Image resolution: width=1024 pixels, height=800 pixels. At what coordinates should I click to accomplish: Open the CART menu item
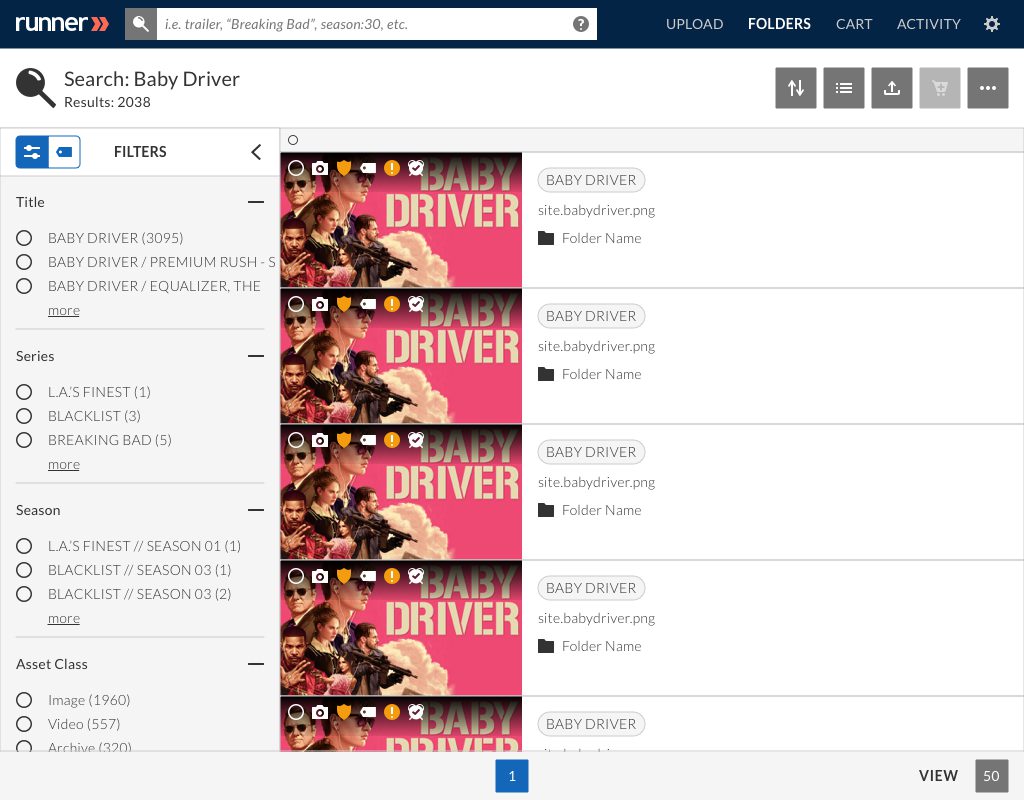click(x=854, y=24)
